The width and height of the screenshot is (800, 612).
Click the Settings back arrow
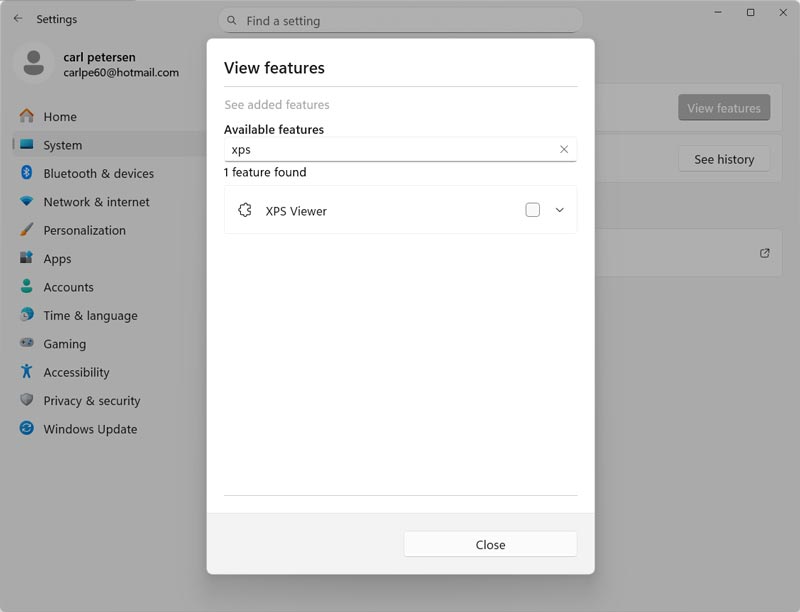(18, 19)
